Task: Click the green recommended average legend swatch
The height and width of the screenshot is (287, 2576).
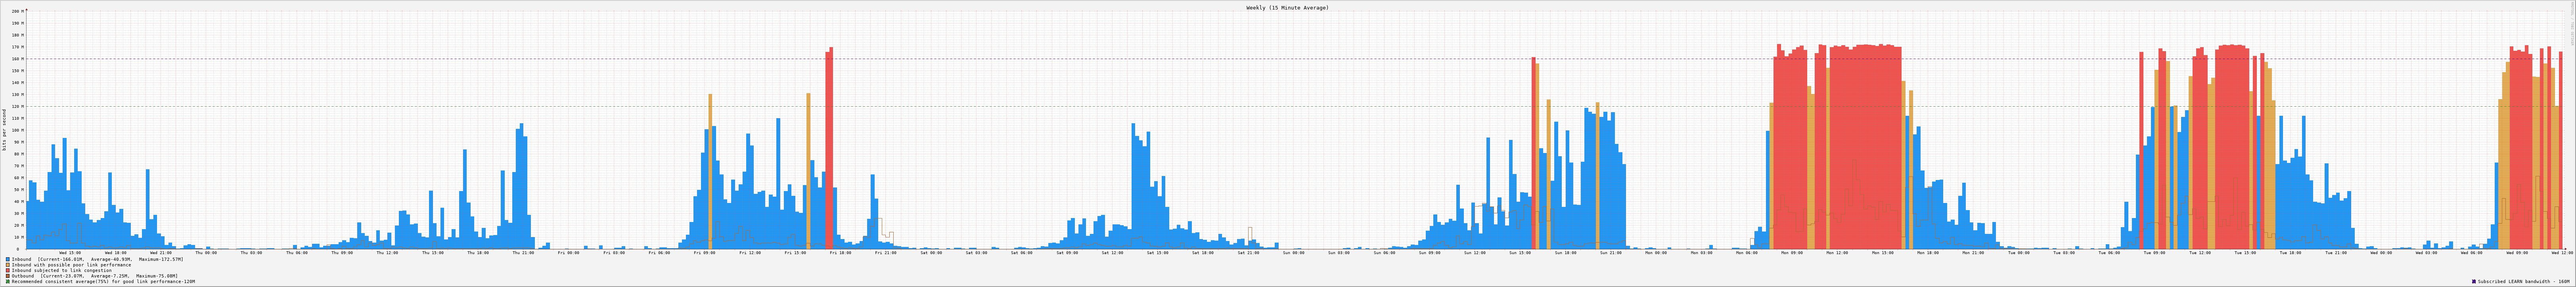Action: (x=8, y=282)
